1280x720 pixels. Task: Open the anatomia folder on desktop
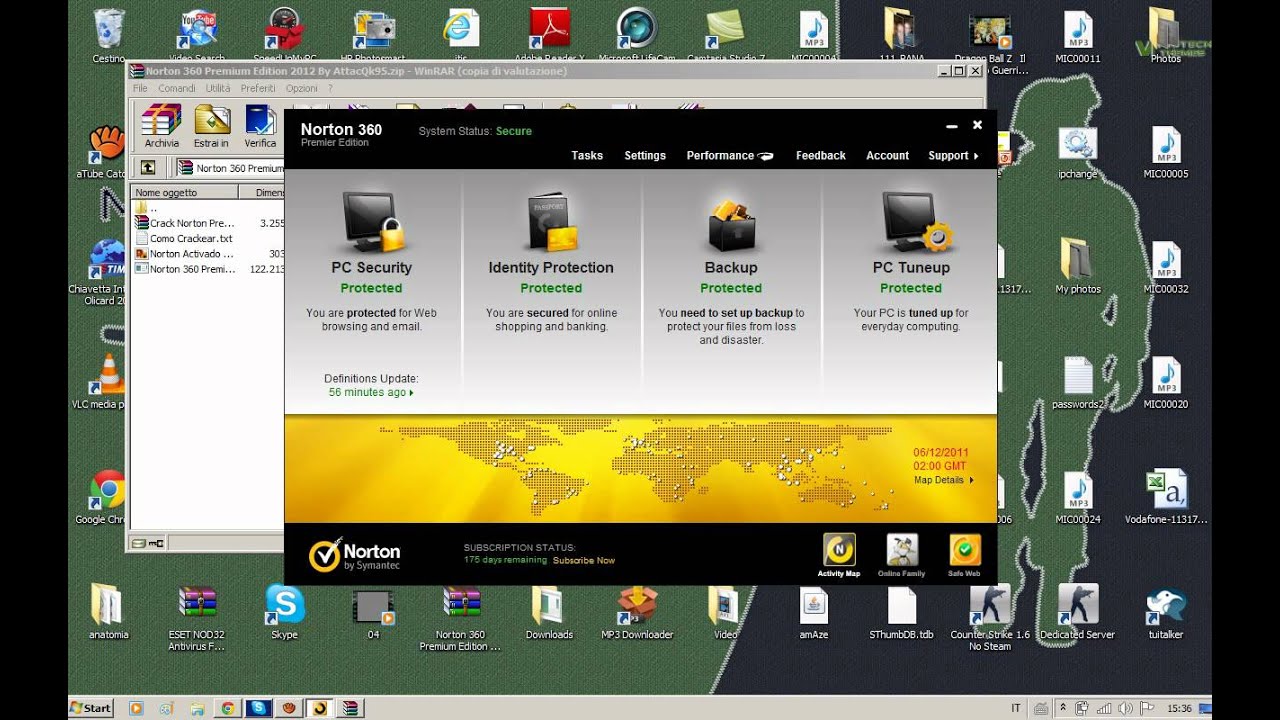(108, 612)
